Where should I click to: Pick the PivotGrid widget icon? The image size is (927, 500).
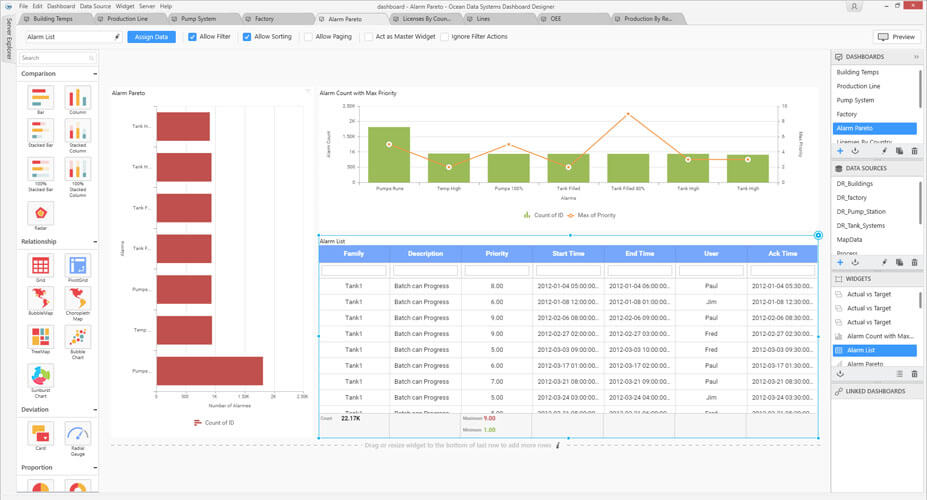click(x=77, y=266)
